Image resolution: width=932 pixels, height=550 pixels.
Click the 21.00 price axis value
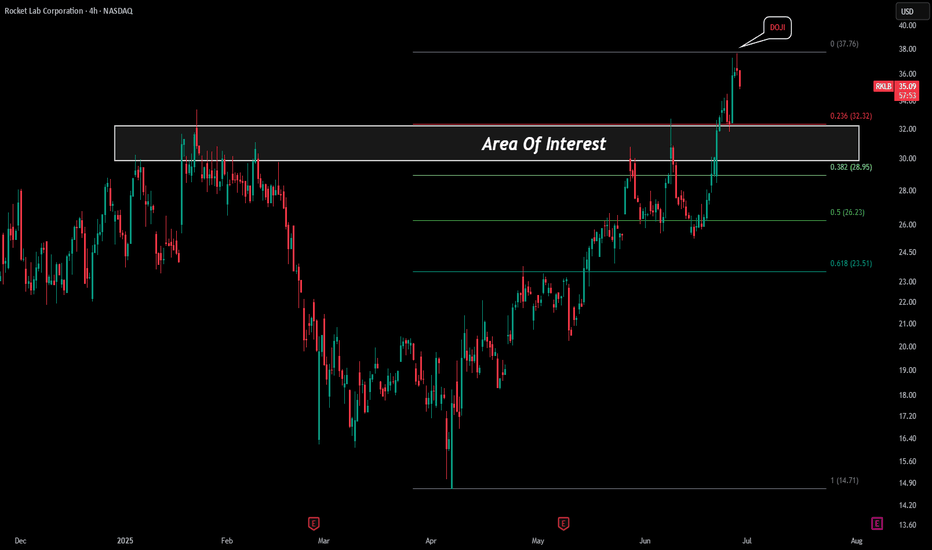click(x=907, y=324)
